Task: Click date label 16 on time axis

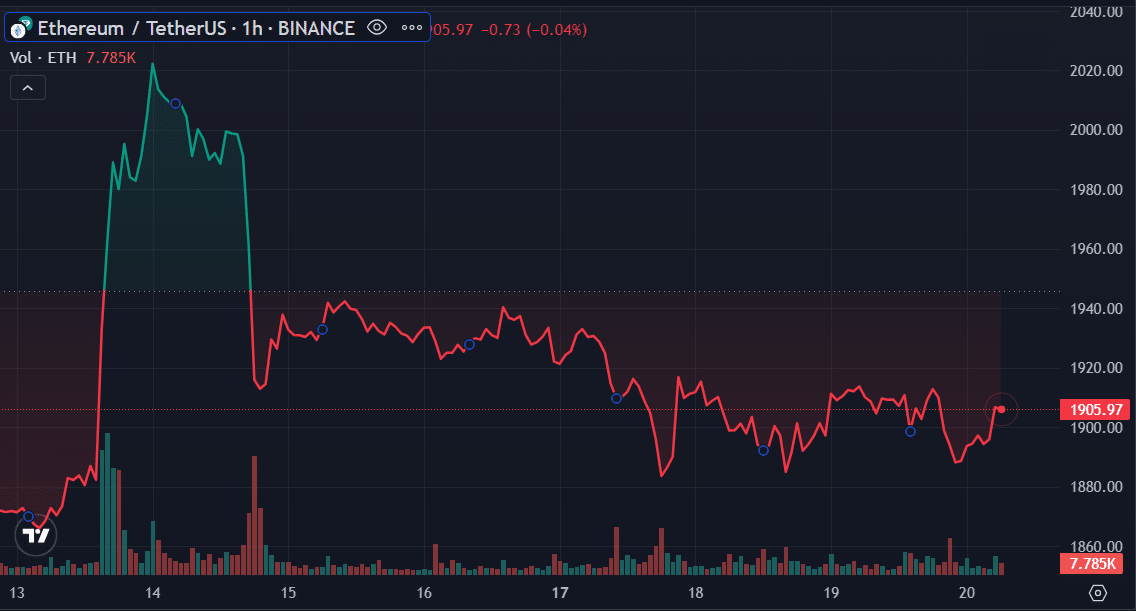Action: (424, 593)
